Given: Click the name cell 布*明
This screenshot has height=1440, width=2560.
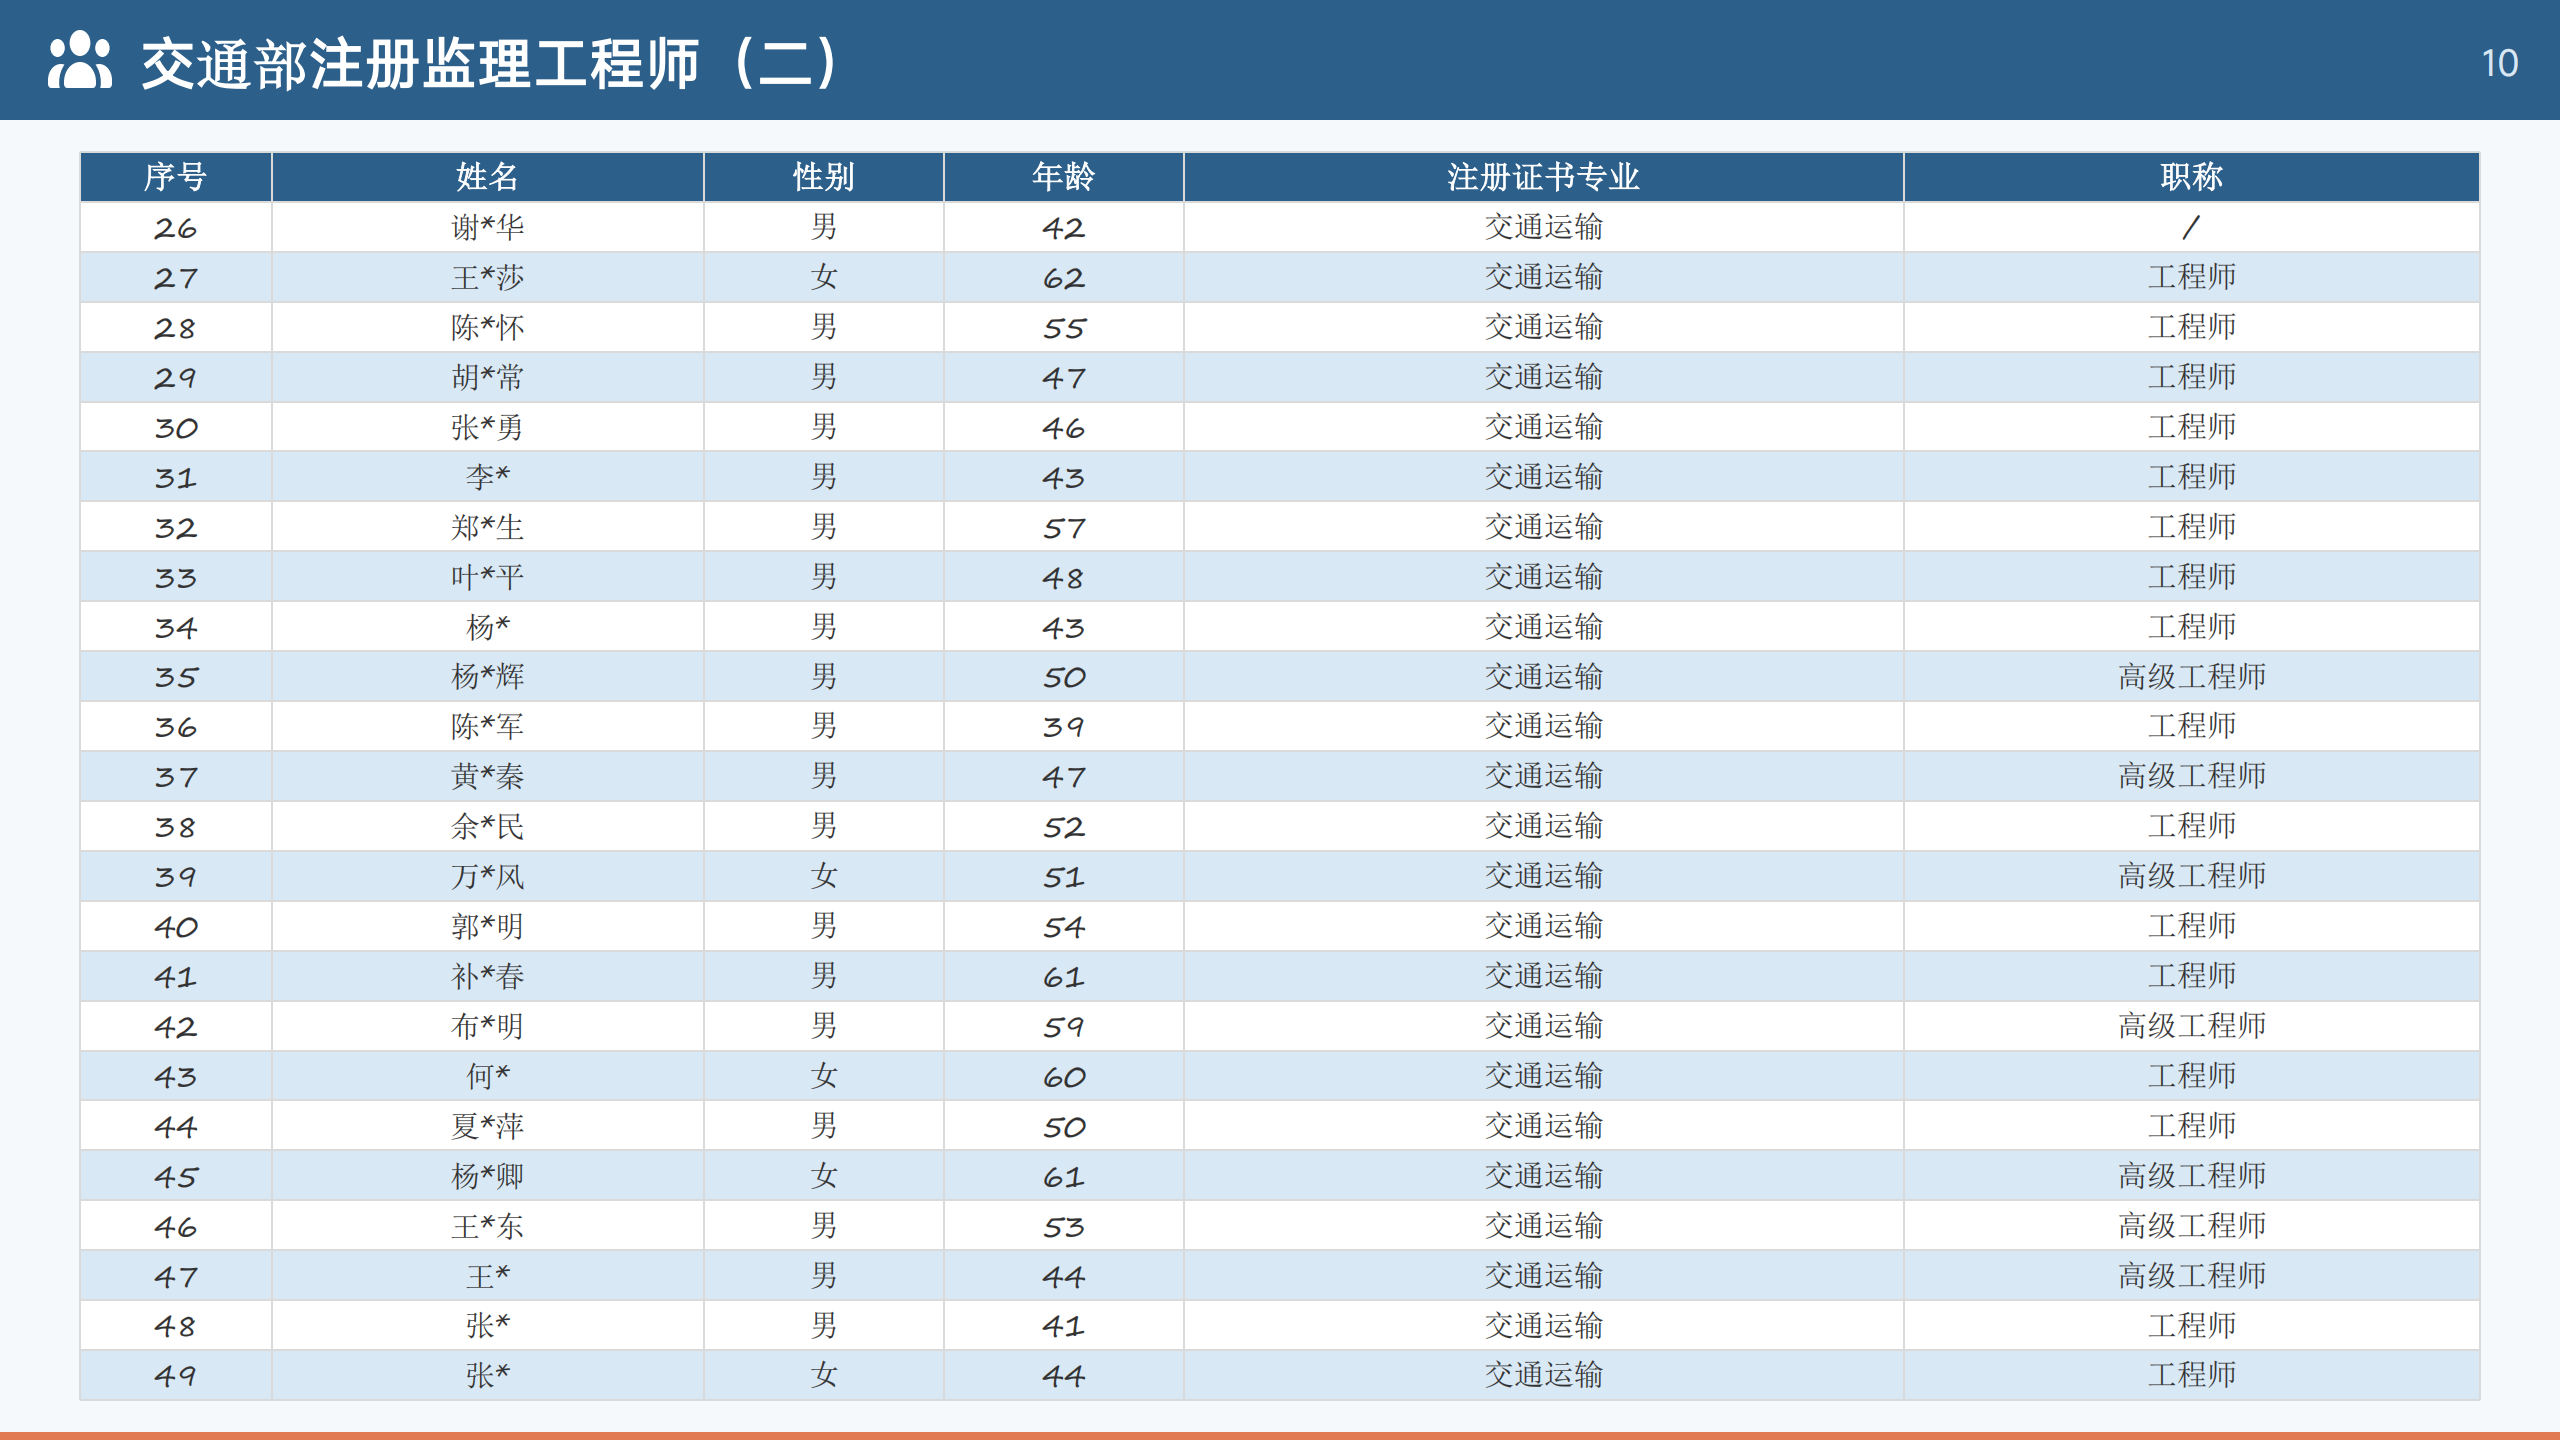Looking at the screenshot, I should click(488, 1026).
